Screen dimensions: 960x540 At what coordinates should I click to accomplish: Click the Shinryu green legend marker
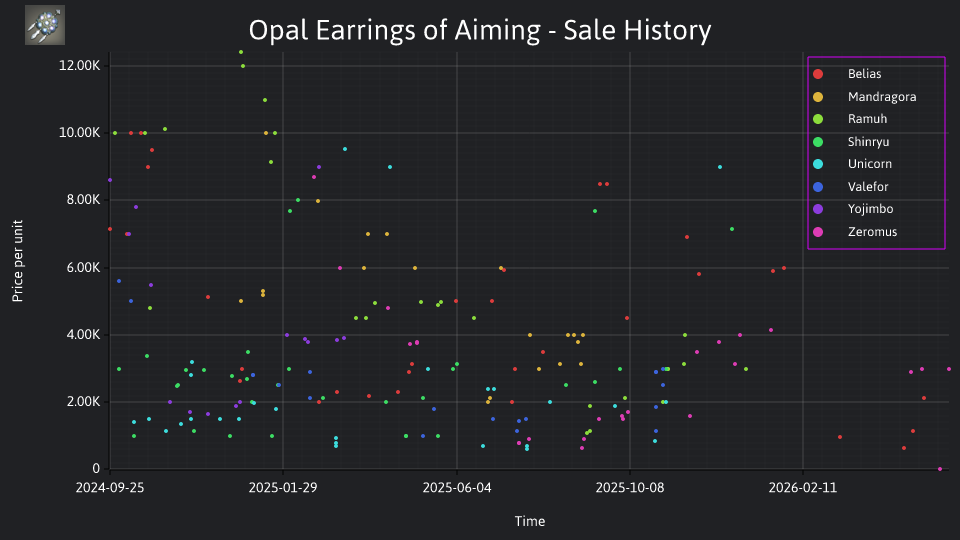(818, 142)
